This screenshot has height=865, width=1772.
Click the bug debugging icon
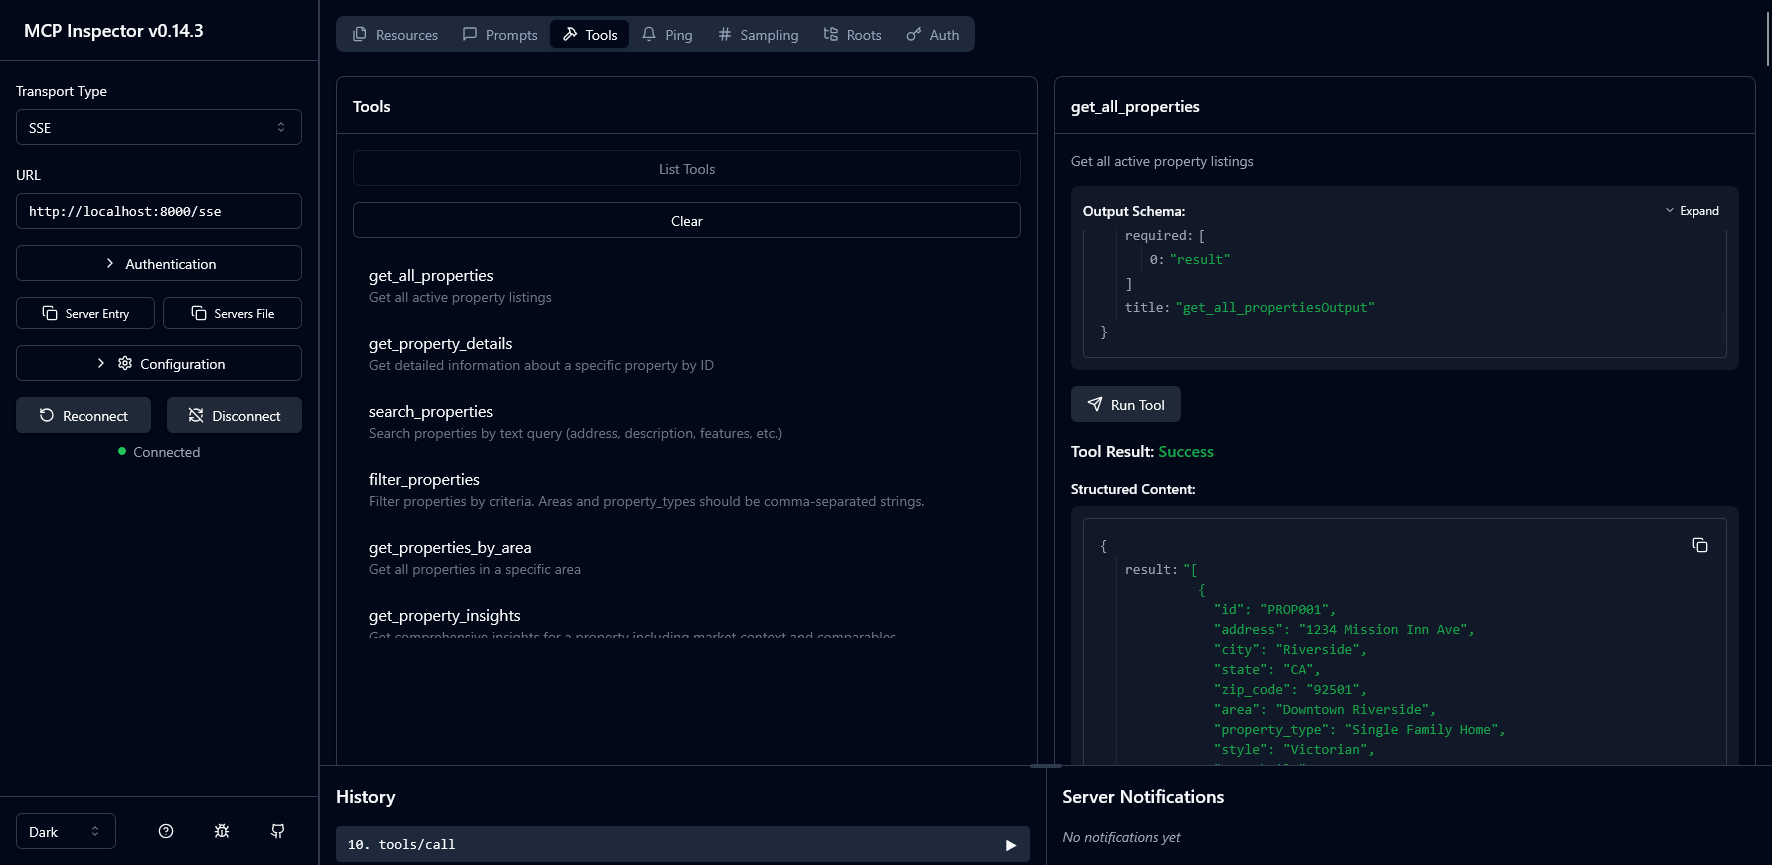point(222,831)
